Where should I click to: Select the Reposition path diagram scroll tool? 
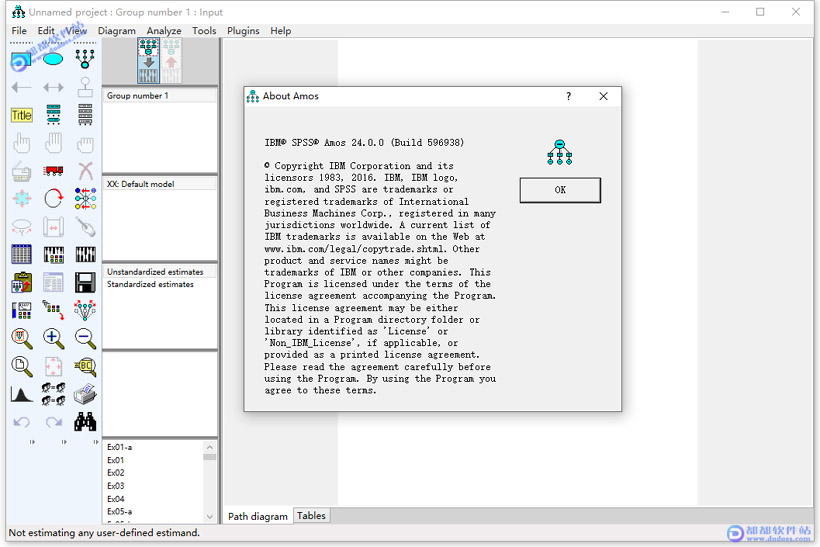53,227
